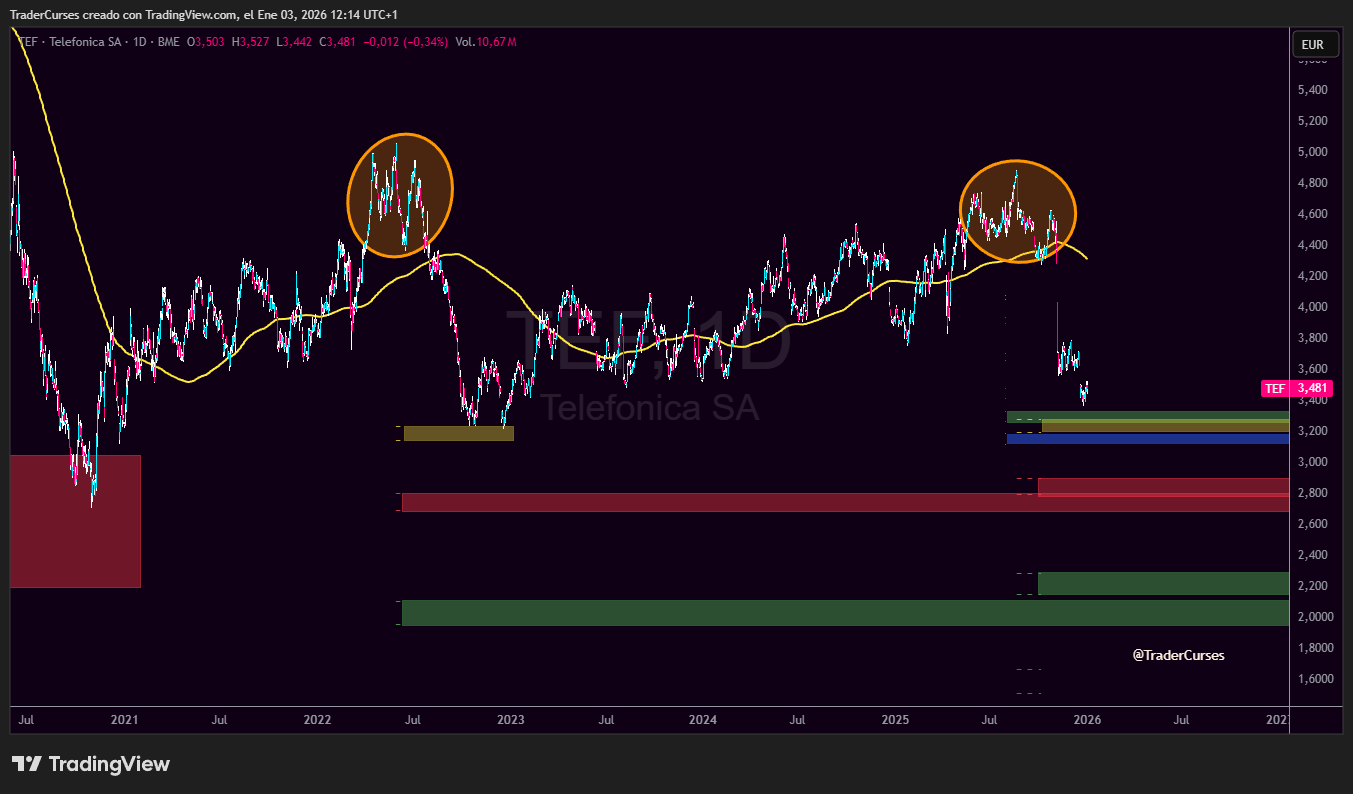The height and width of the screenshot is (794, 1353).
Task: Click the 3,000 level on price axis
Action: (1311, 462)
